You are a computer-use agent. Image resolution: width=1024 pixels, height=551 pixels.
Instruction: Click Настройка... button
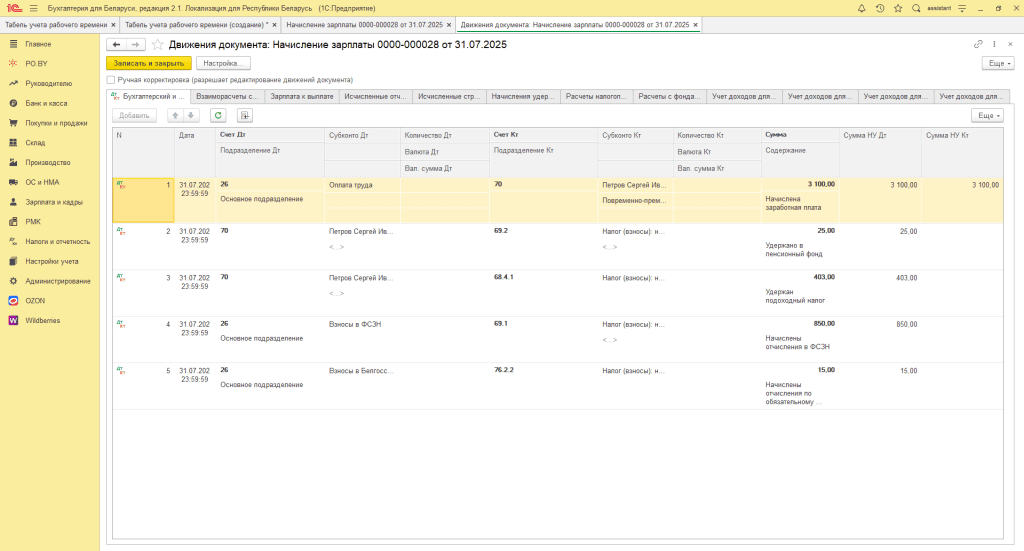tap(223, 63)
